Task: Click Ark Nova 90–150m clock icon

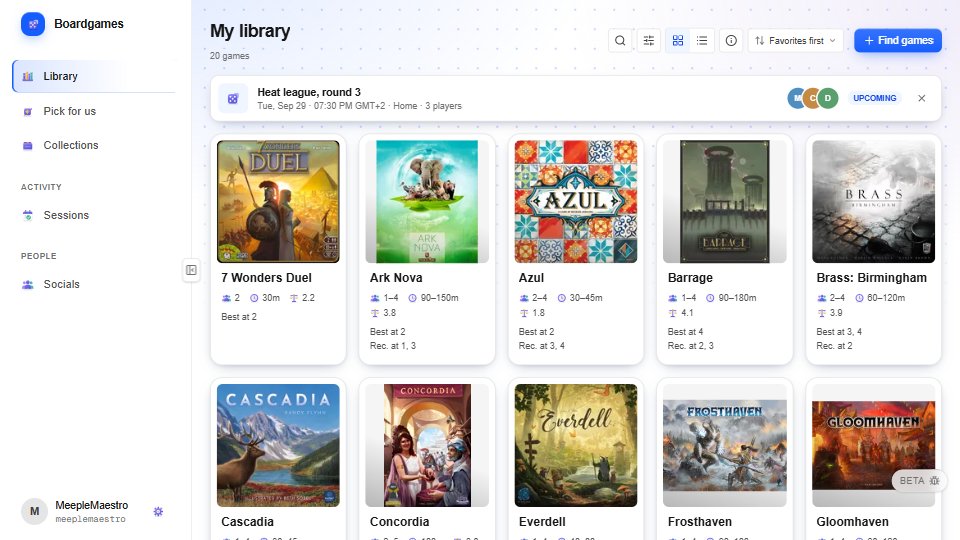Action: pyautogui.click(x=413, y=298)
